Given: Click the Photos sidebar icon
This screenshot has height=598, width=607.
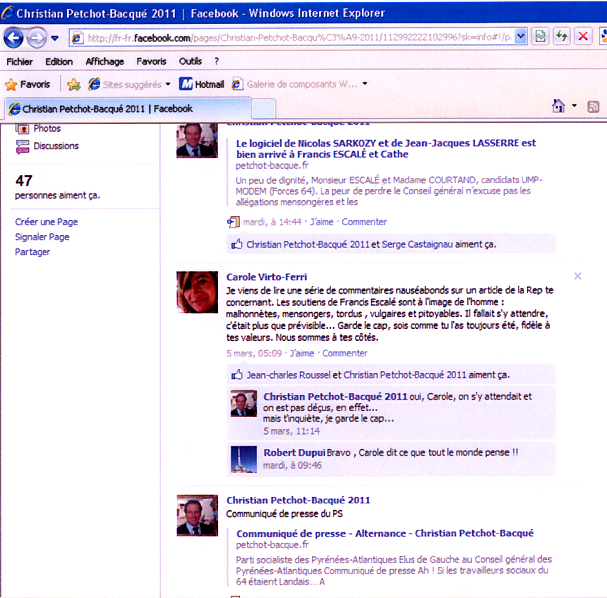Looking at the screenshot, I should tap(22, 128).
